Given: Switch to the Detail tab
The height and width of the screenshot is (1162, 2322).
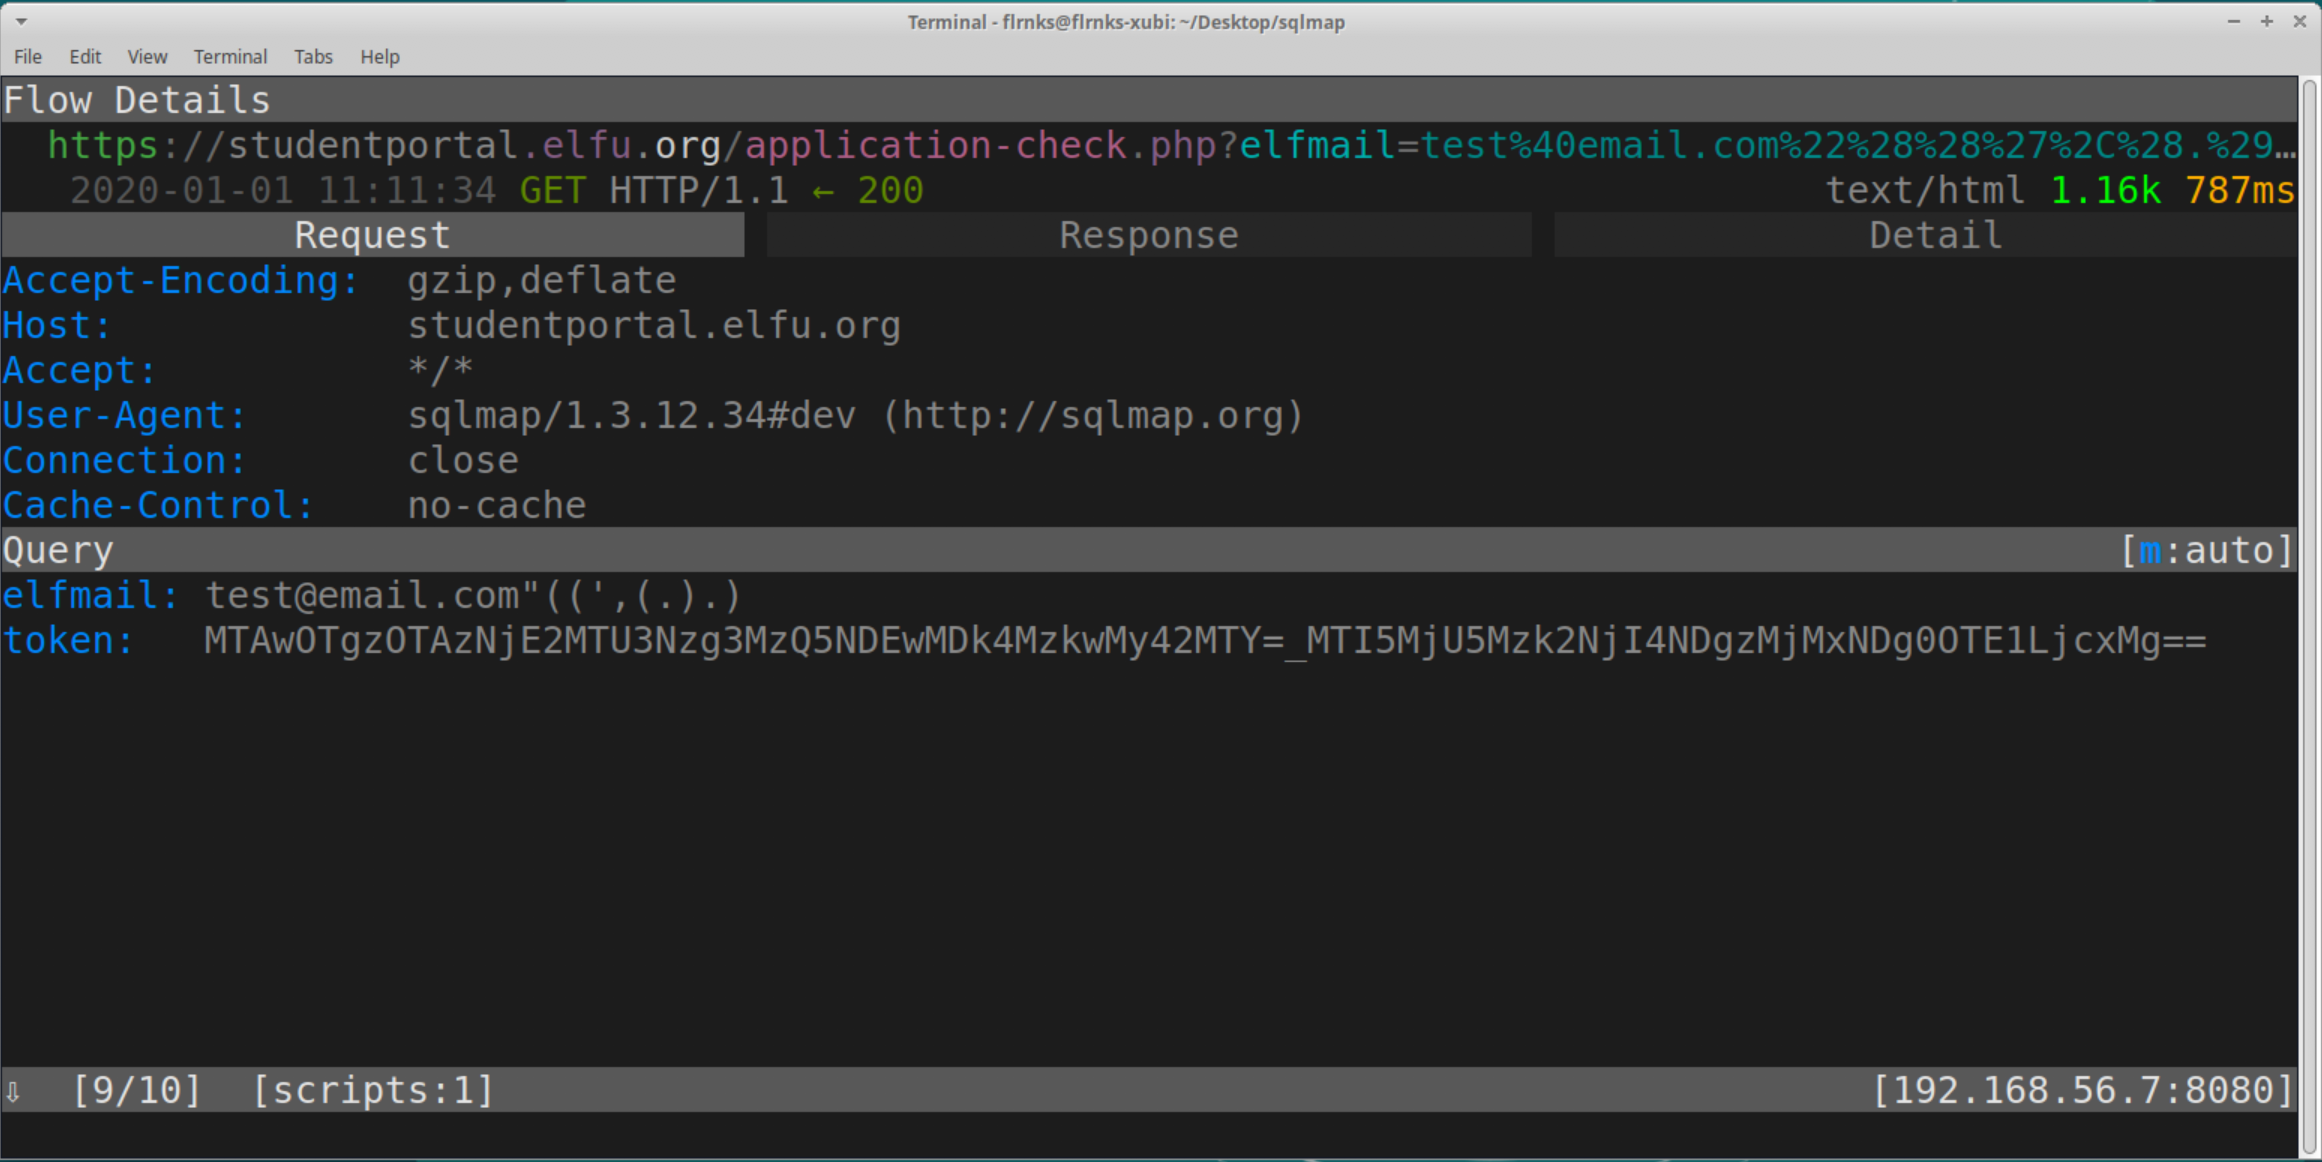Looking at the screenshot, I should [1934, 235].
